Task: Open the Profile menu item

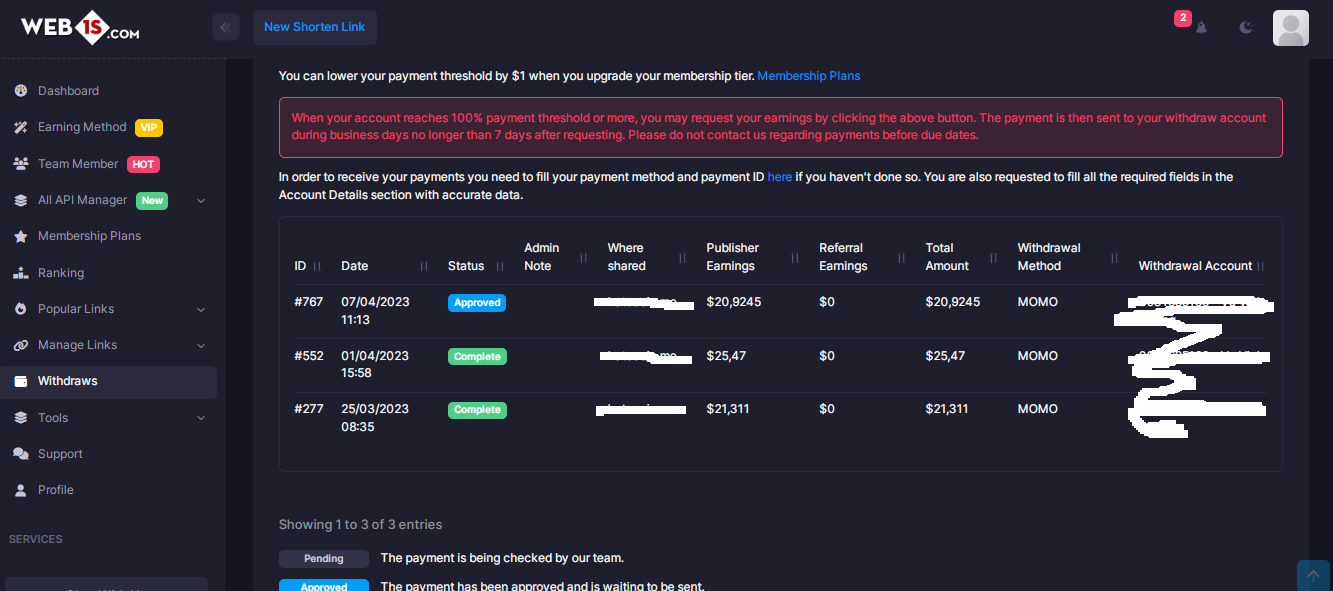Action: (x=56, y=490)
